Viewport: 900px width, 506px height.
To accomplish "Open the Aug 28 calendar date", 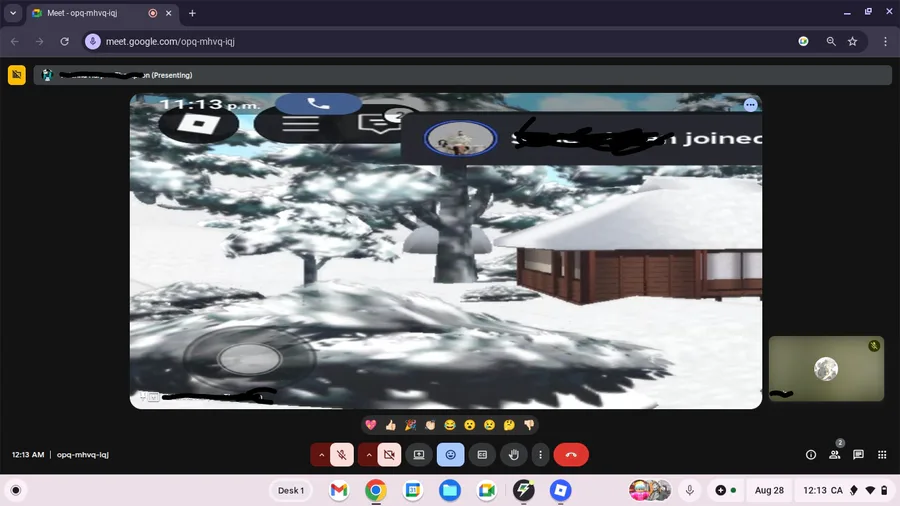I will [769, 491].
